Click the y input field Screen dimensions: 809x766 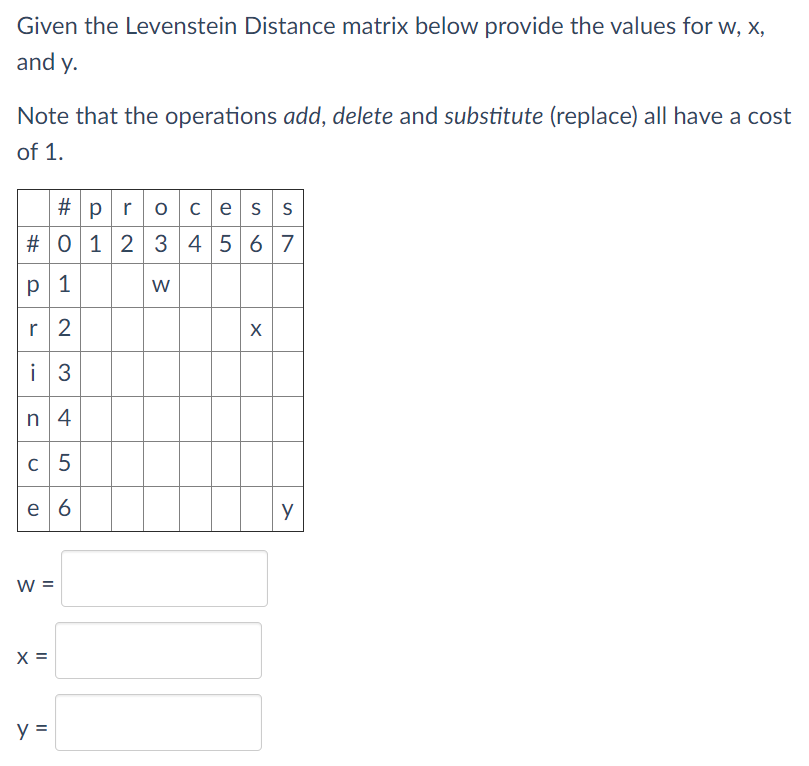pyautogui.click(x=158, y=722)
